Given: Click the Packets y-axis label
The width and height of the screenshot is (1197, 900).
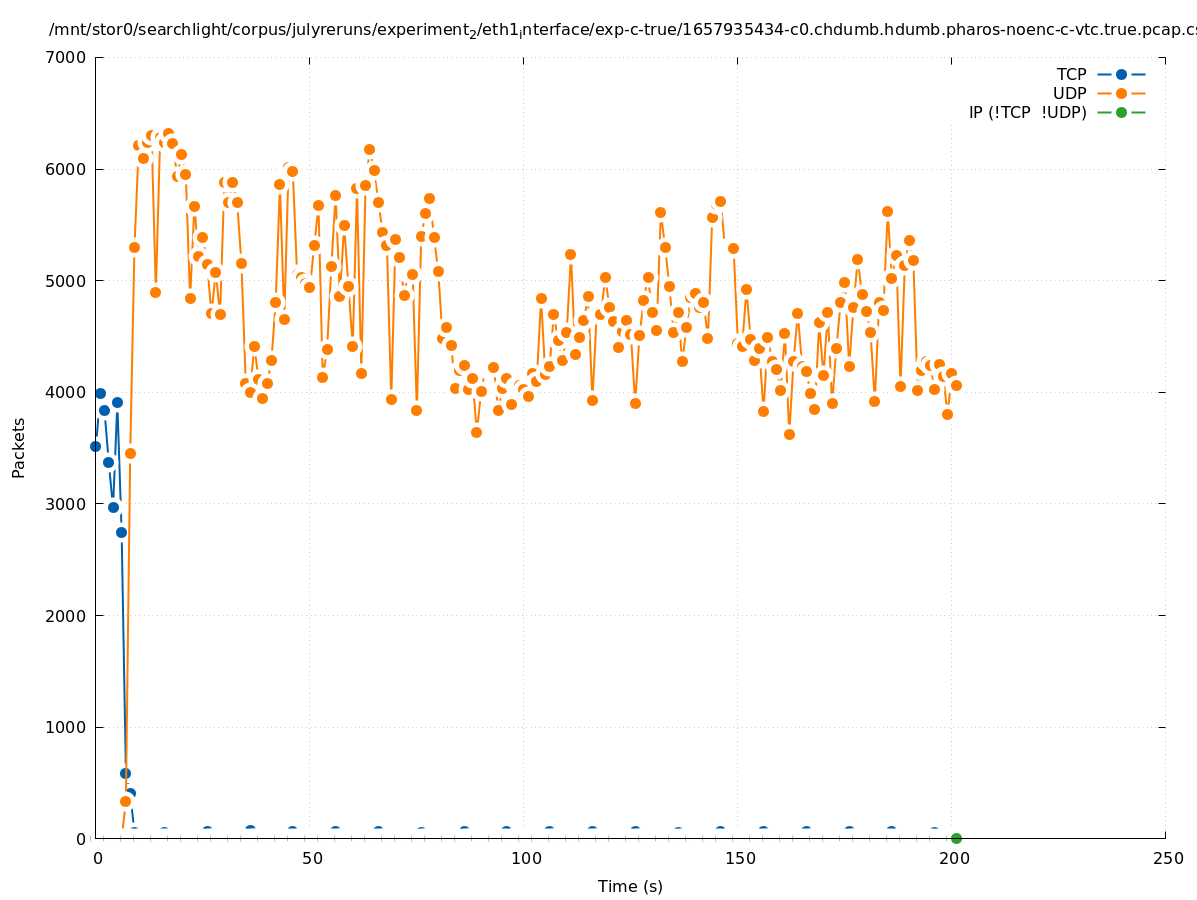Looking at the screenshot, I should click(x=19, y=447).
